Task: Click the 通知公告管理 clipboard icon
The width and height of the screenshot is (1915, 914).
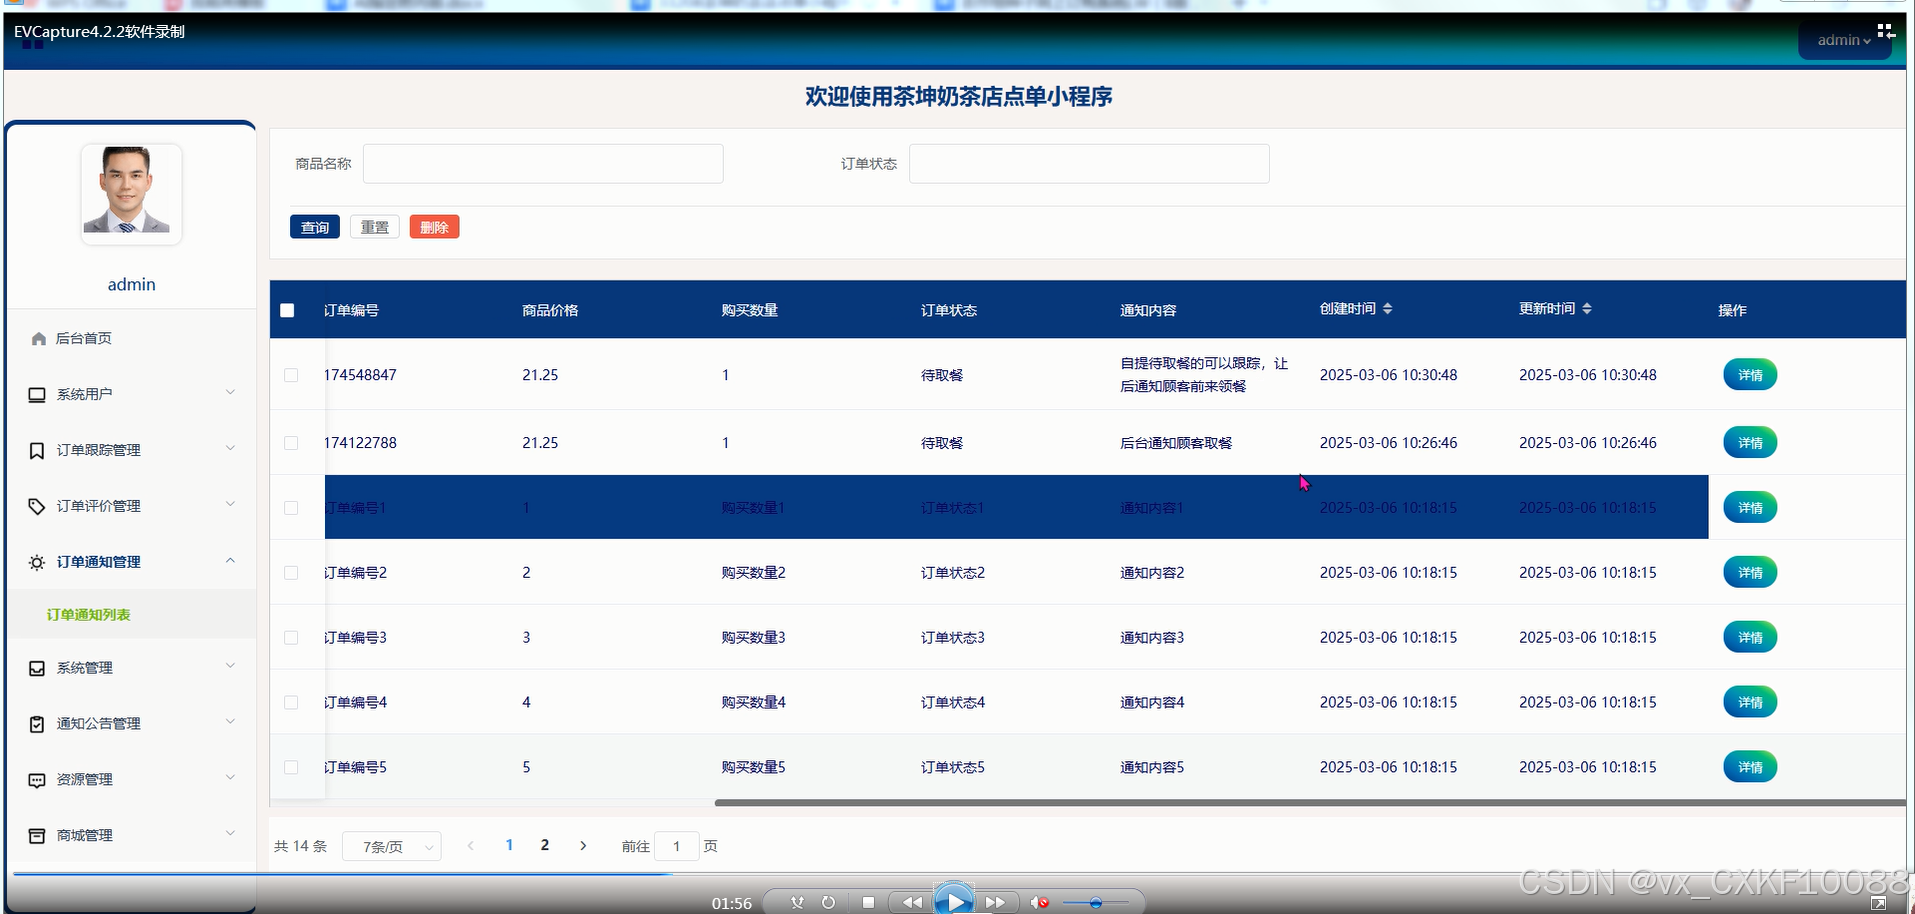Action: 37,724
